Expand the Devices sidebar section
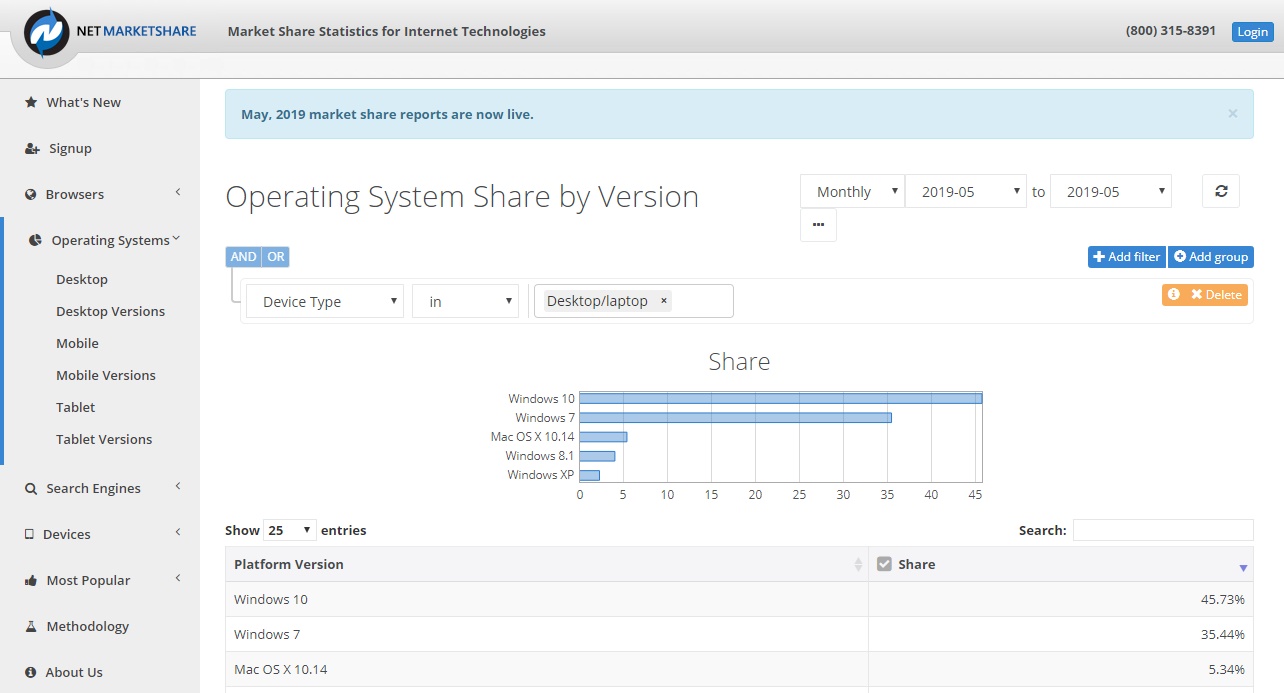Viewport: 1284px width, 693px height. click(178, 532)
